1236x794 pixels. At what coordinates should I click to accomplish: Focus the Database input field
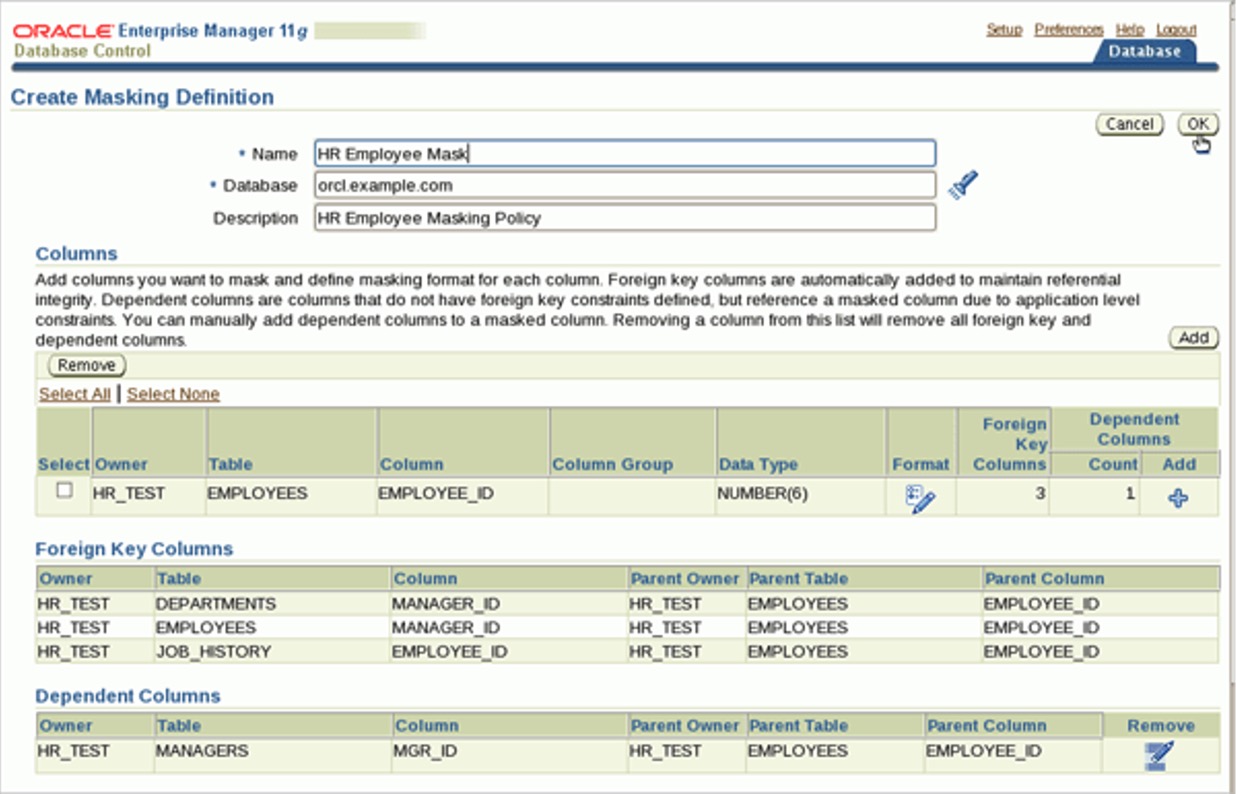[625, 185]
